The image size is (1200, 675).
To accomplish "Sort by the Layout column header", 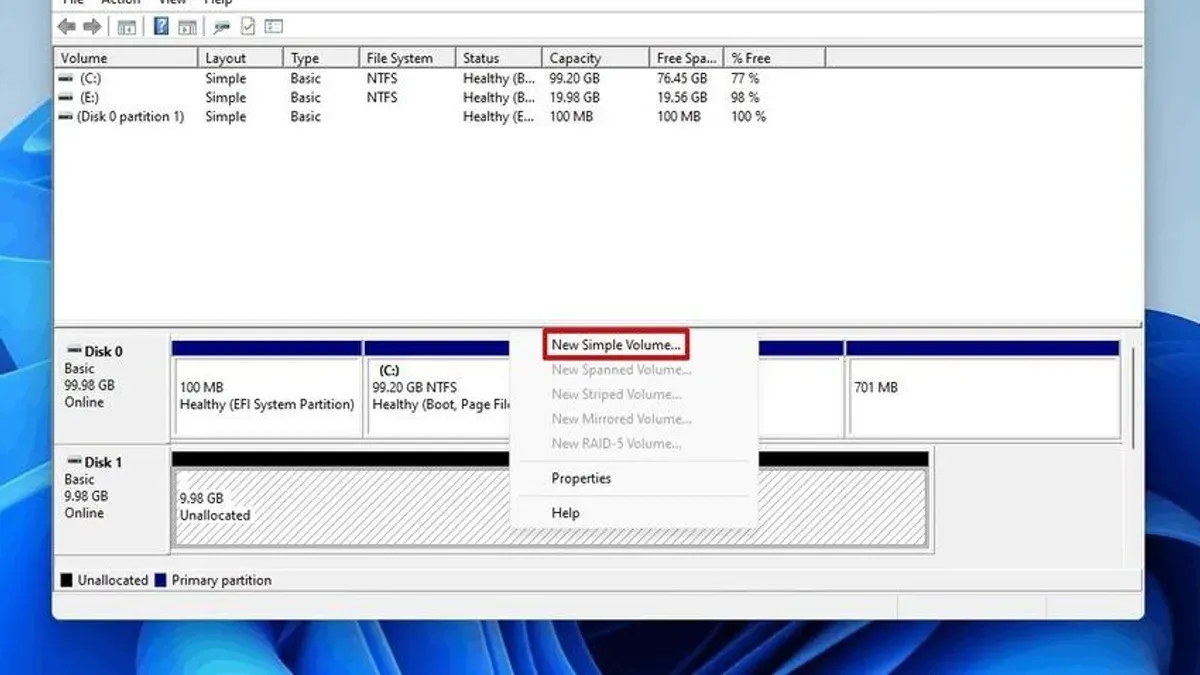I will [240, 58].
